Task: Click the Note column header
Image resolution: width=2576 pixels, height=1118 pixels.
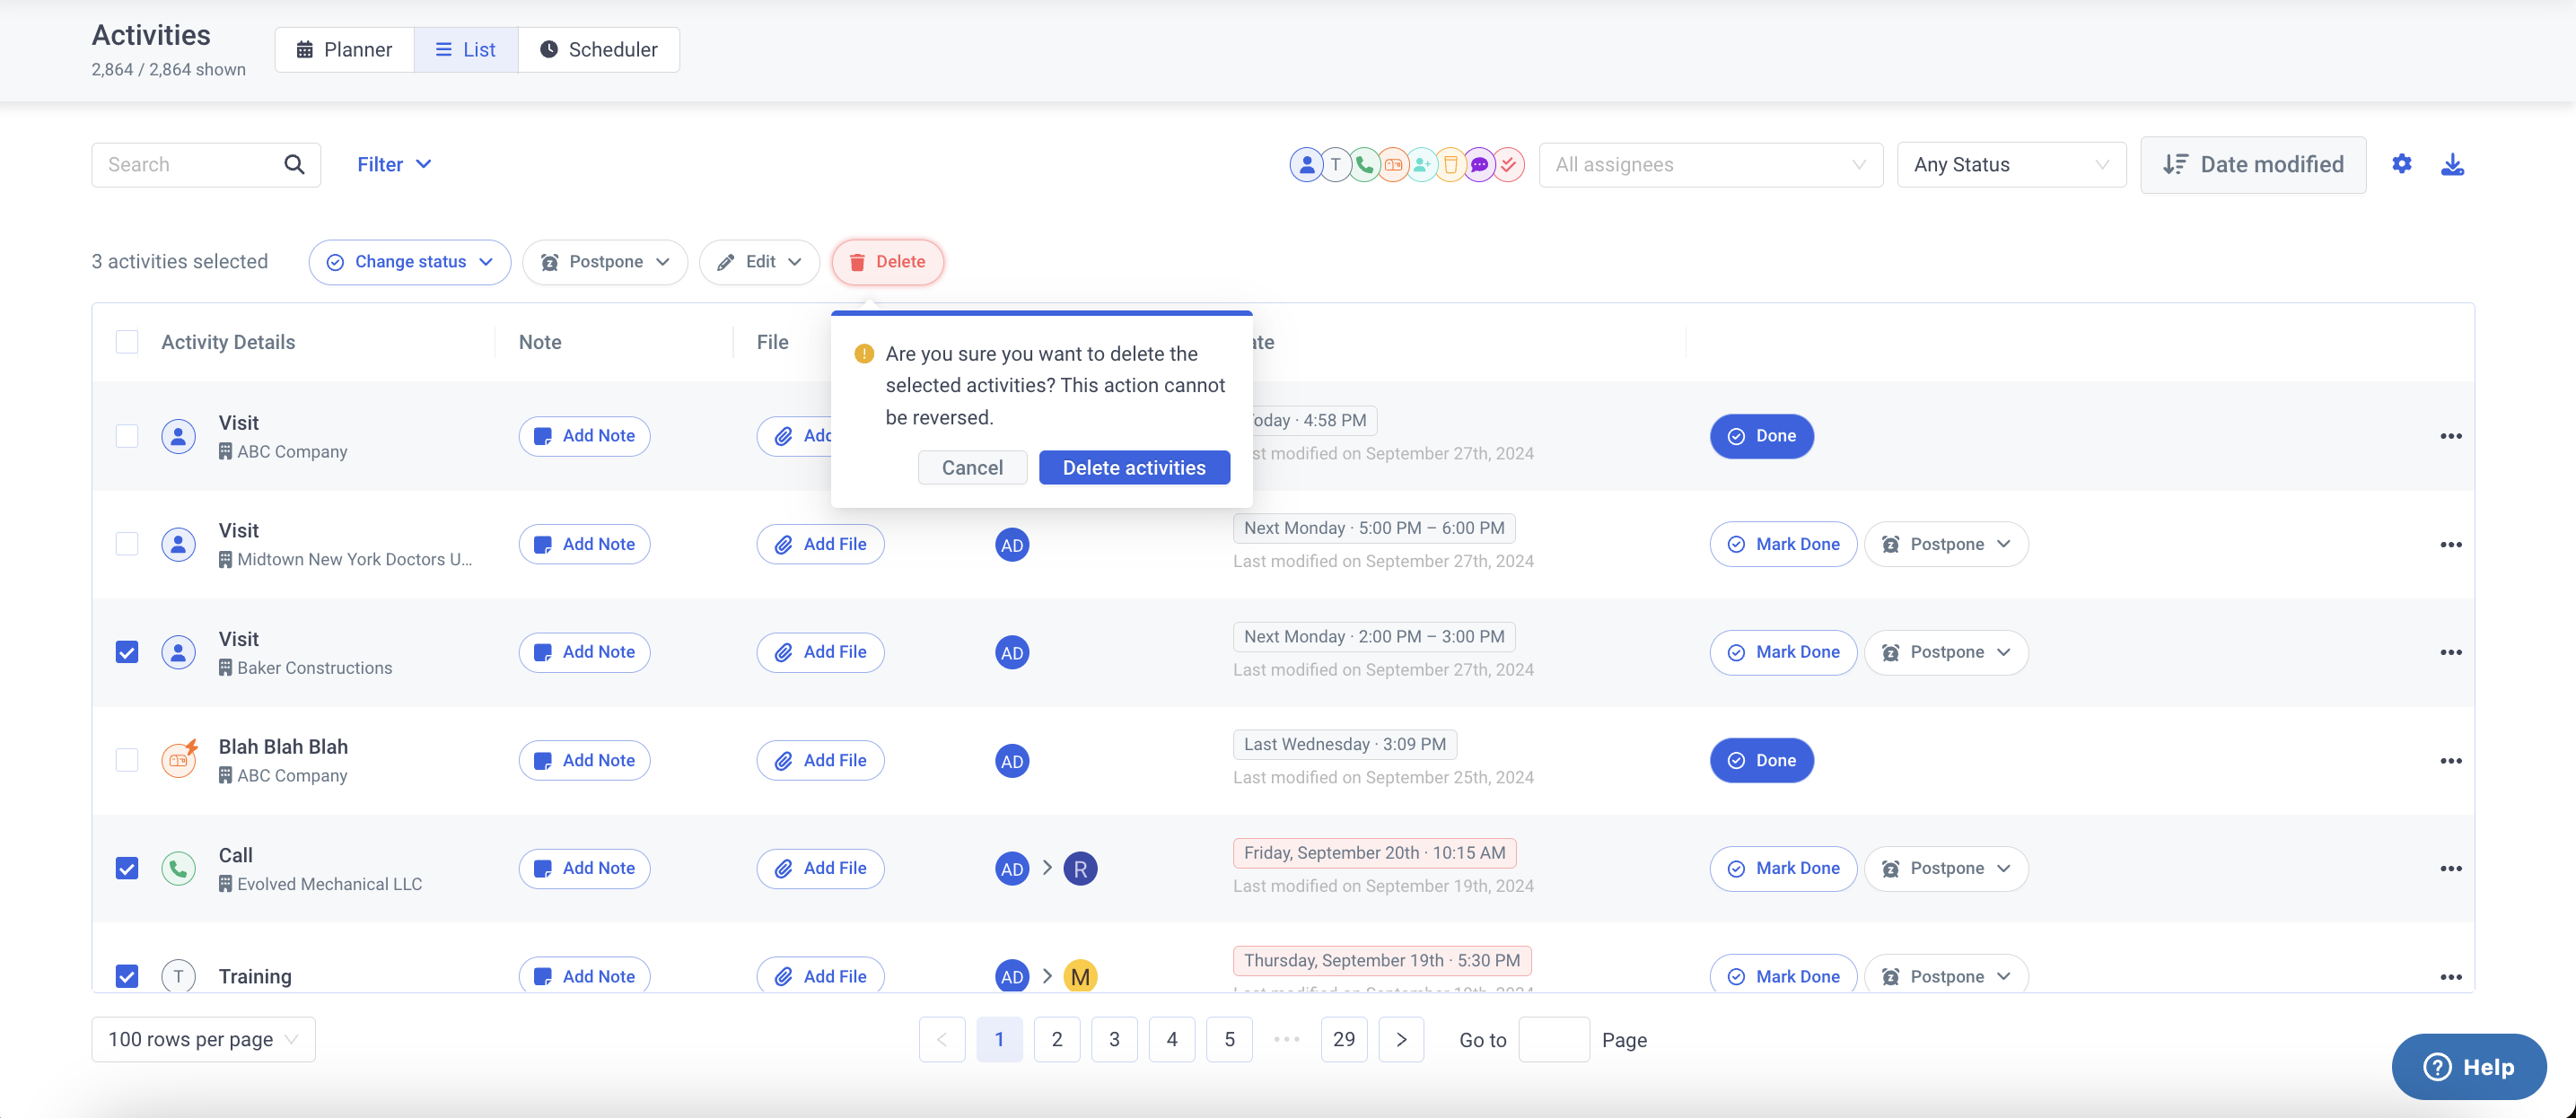Action: (540, 342)
